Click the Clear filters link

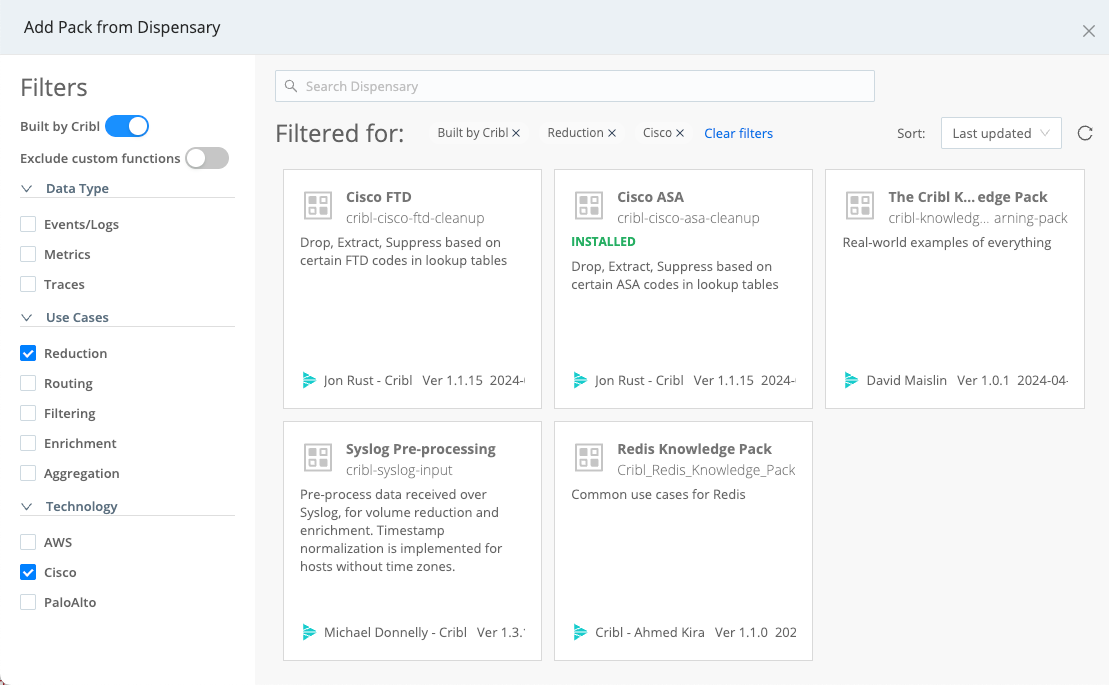pyautogui.click(x=738, y=133)
